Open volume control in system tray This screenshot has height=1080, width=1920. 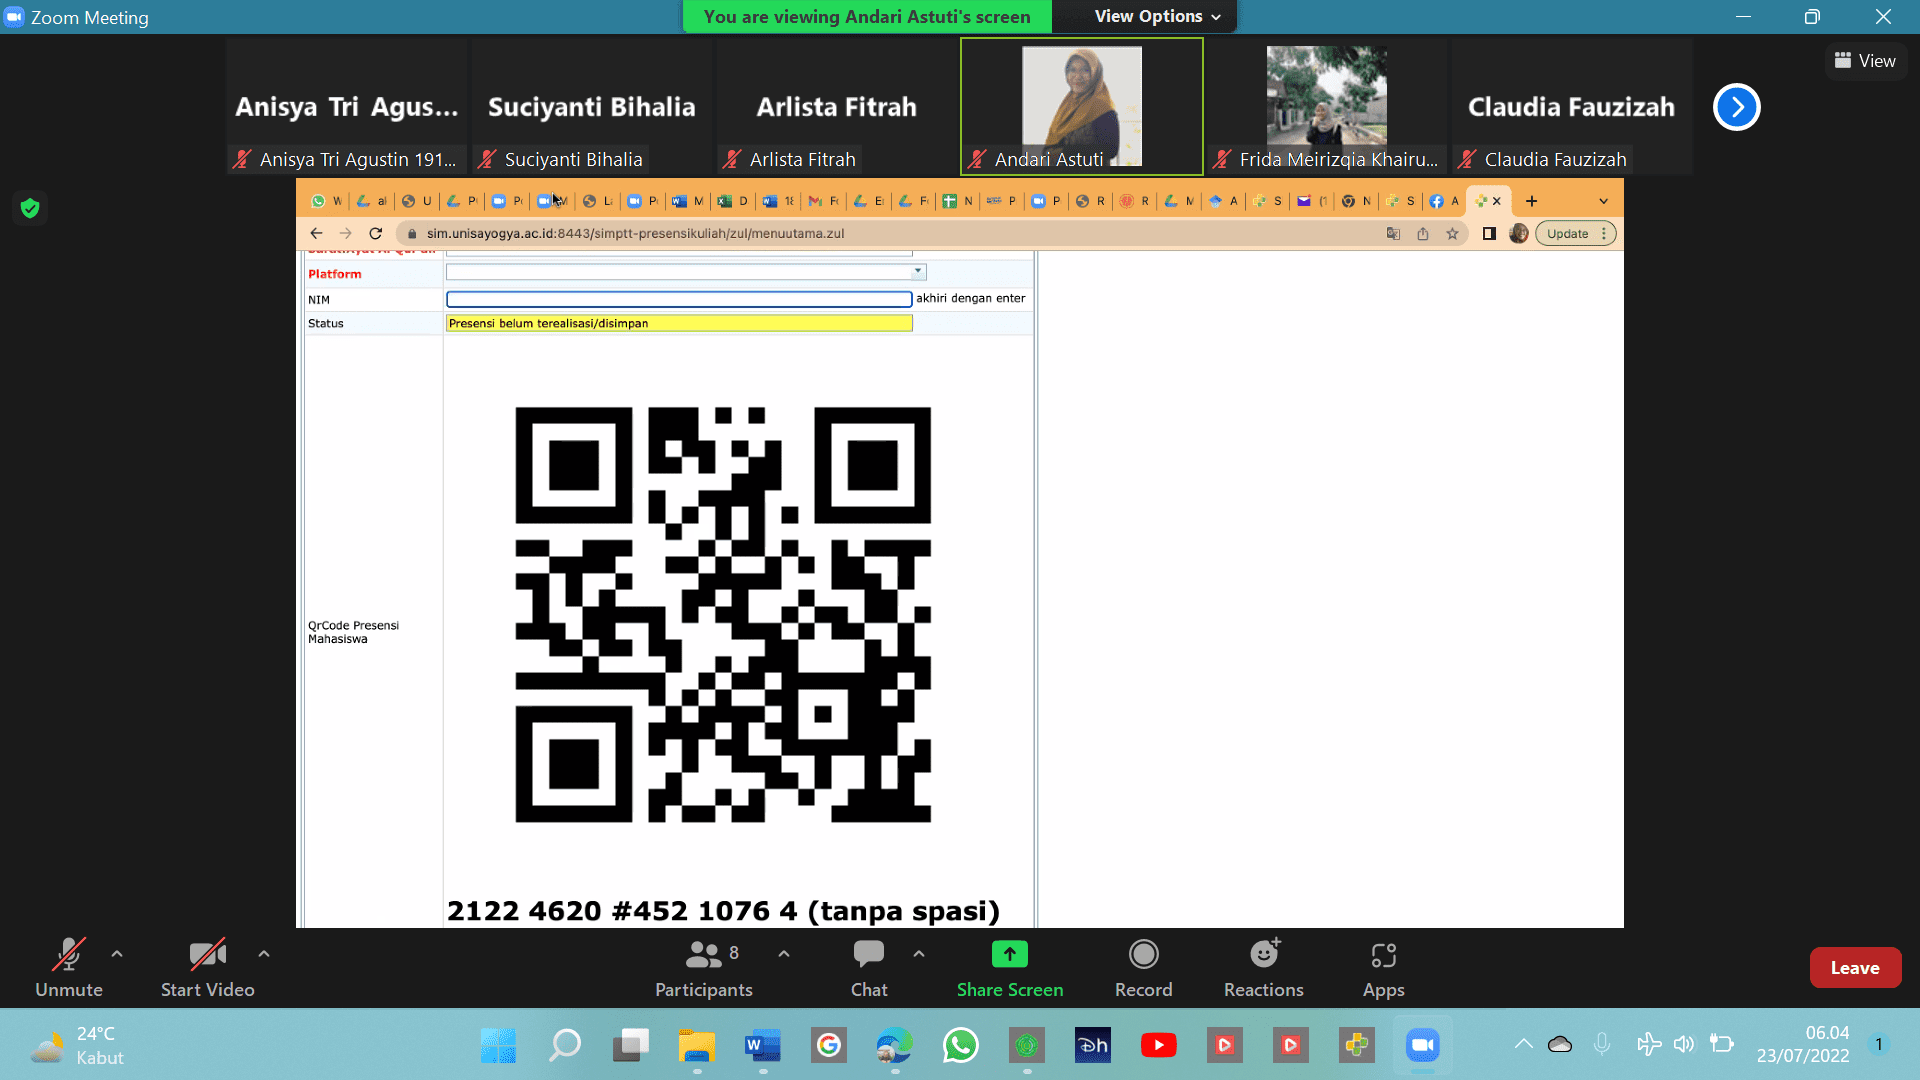[x=1684, y=1044]
